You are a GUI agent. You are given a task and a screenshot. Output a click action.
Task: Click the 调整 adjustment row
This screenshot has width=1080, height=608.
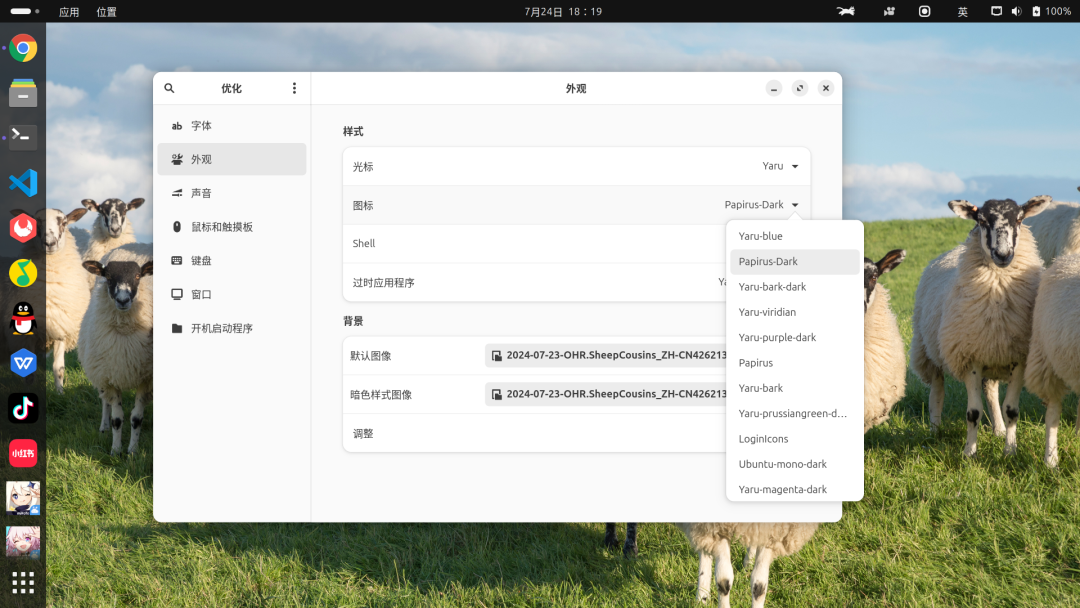pyautogui.click(x=534, y=433)
